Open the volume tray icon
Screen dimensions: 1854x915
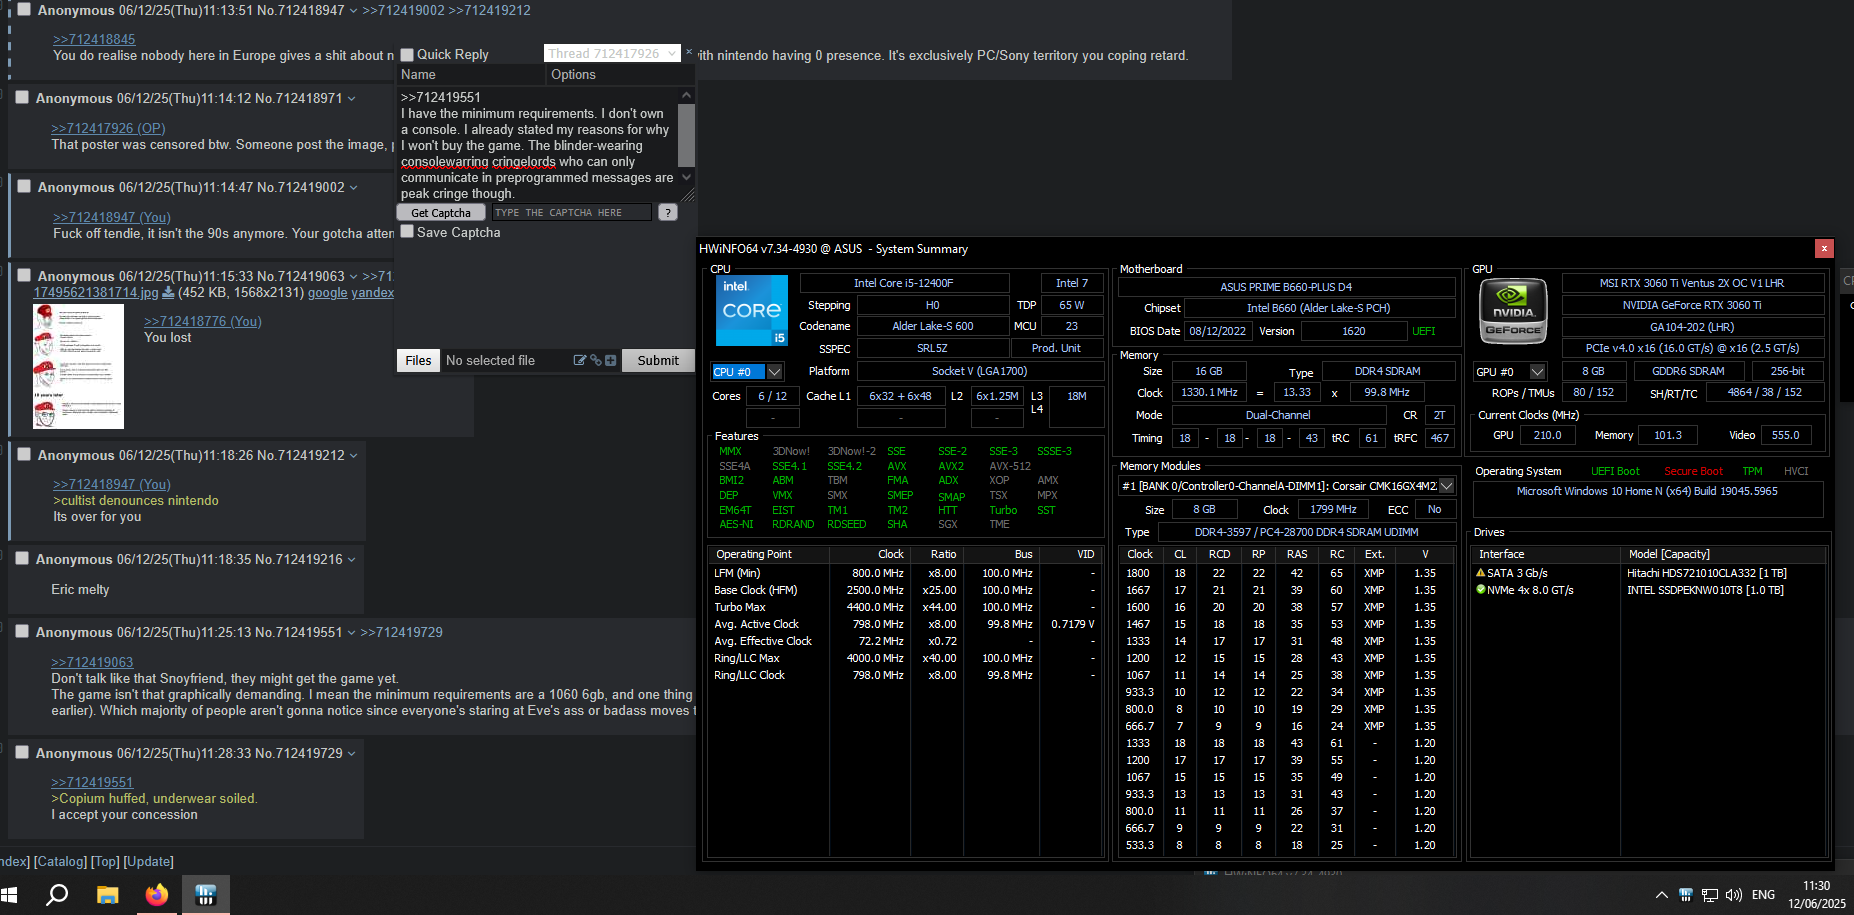(1734, 895)
